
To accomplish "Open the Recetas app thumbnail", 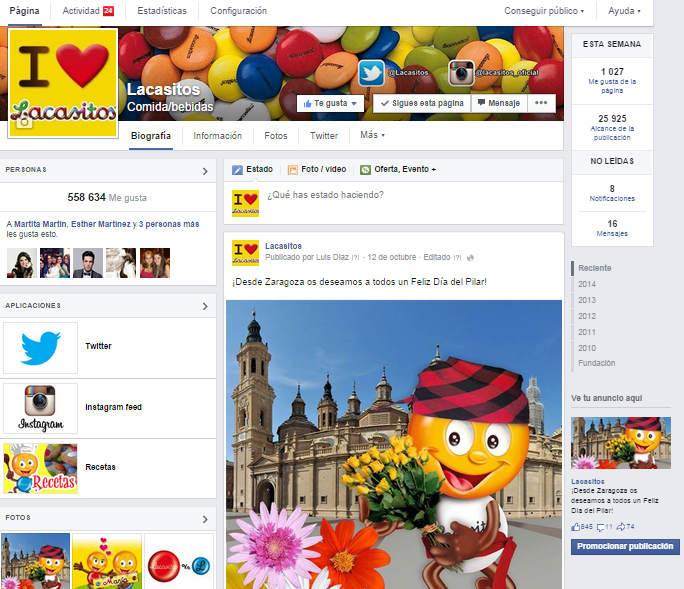I will [x=41, y=469].
